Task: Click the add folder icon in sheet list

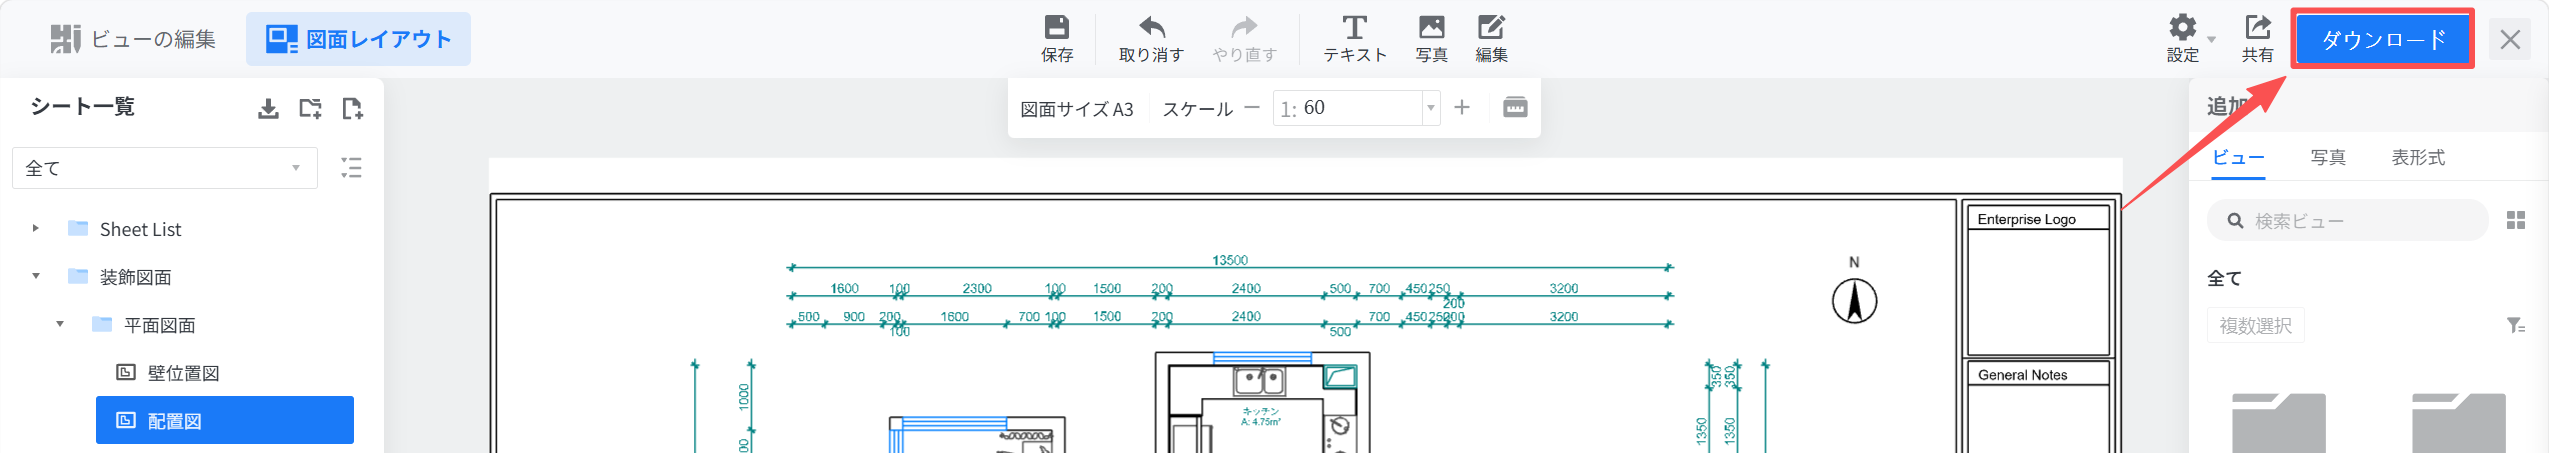Action: pyautogui.click(x=310, y=108)
